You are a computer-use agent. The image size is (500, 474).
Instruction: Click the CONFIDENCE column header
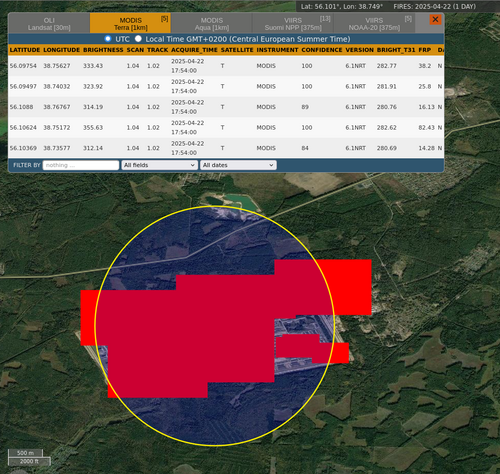coord(322,50)
